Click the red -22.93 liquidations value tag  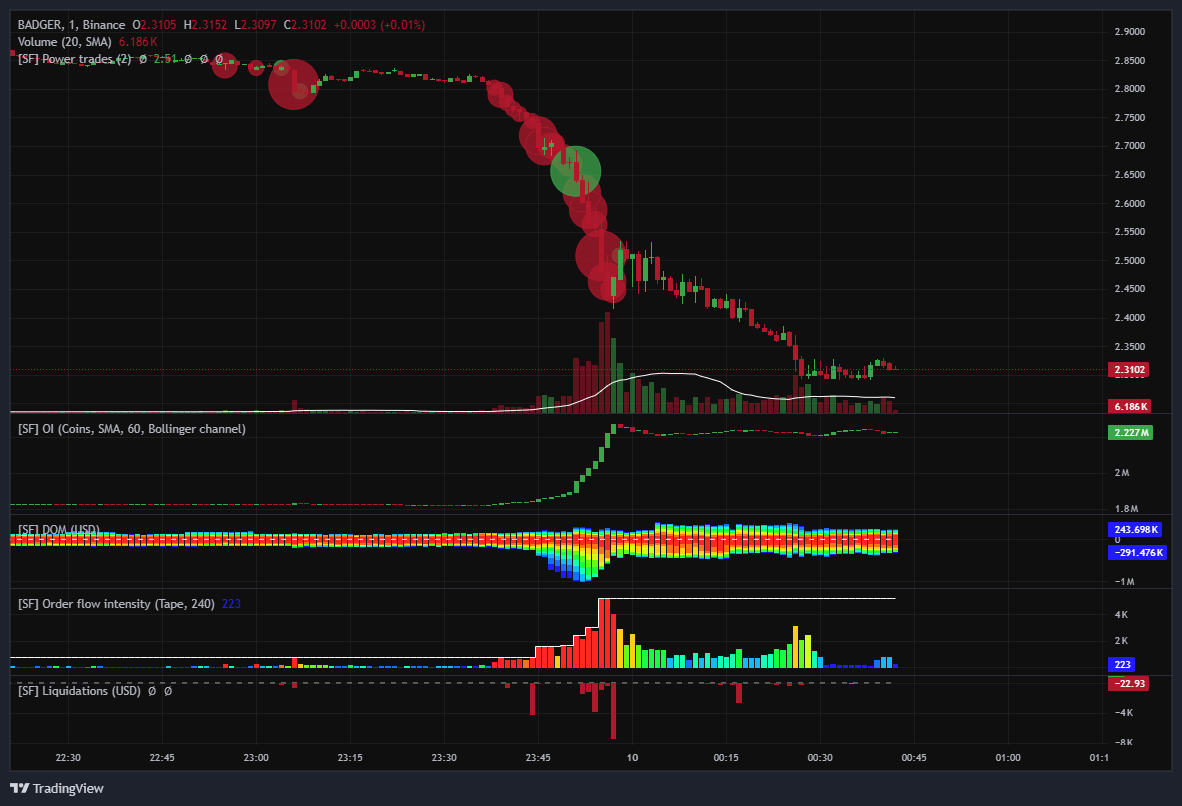coord(1128,684)
